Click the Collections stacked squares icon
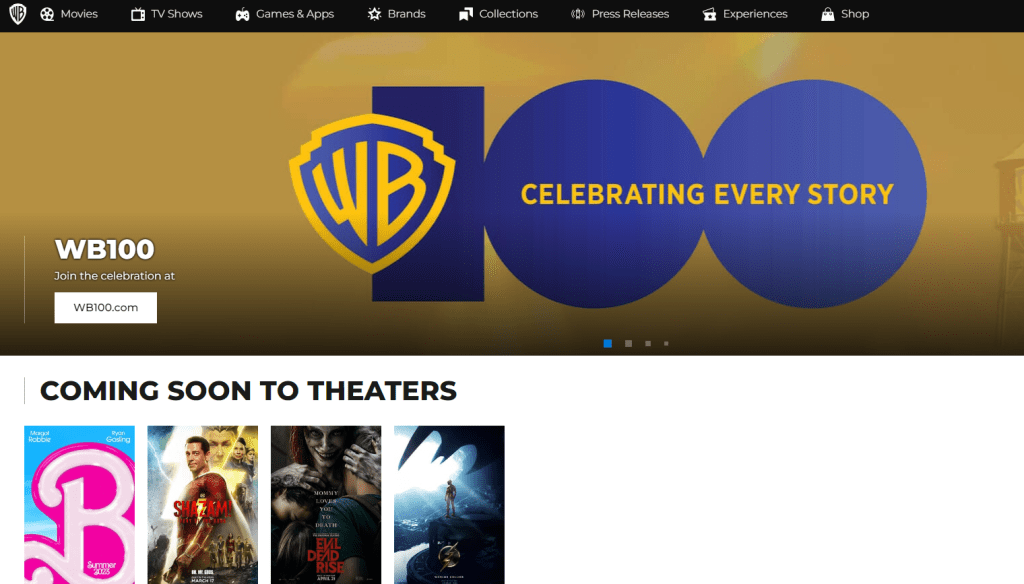The height and width of the screenshot is (584, 1024). (x=466, y=14)
